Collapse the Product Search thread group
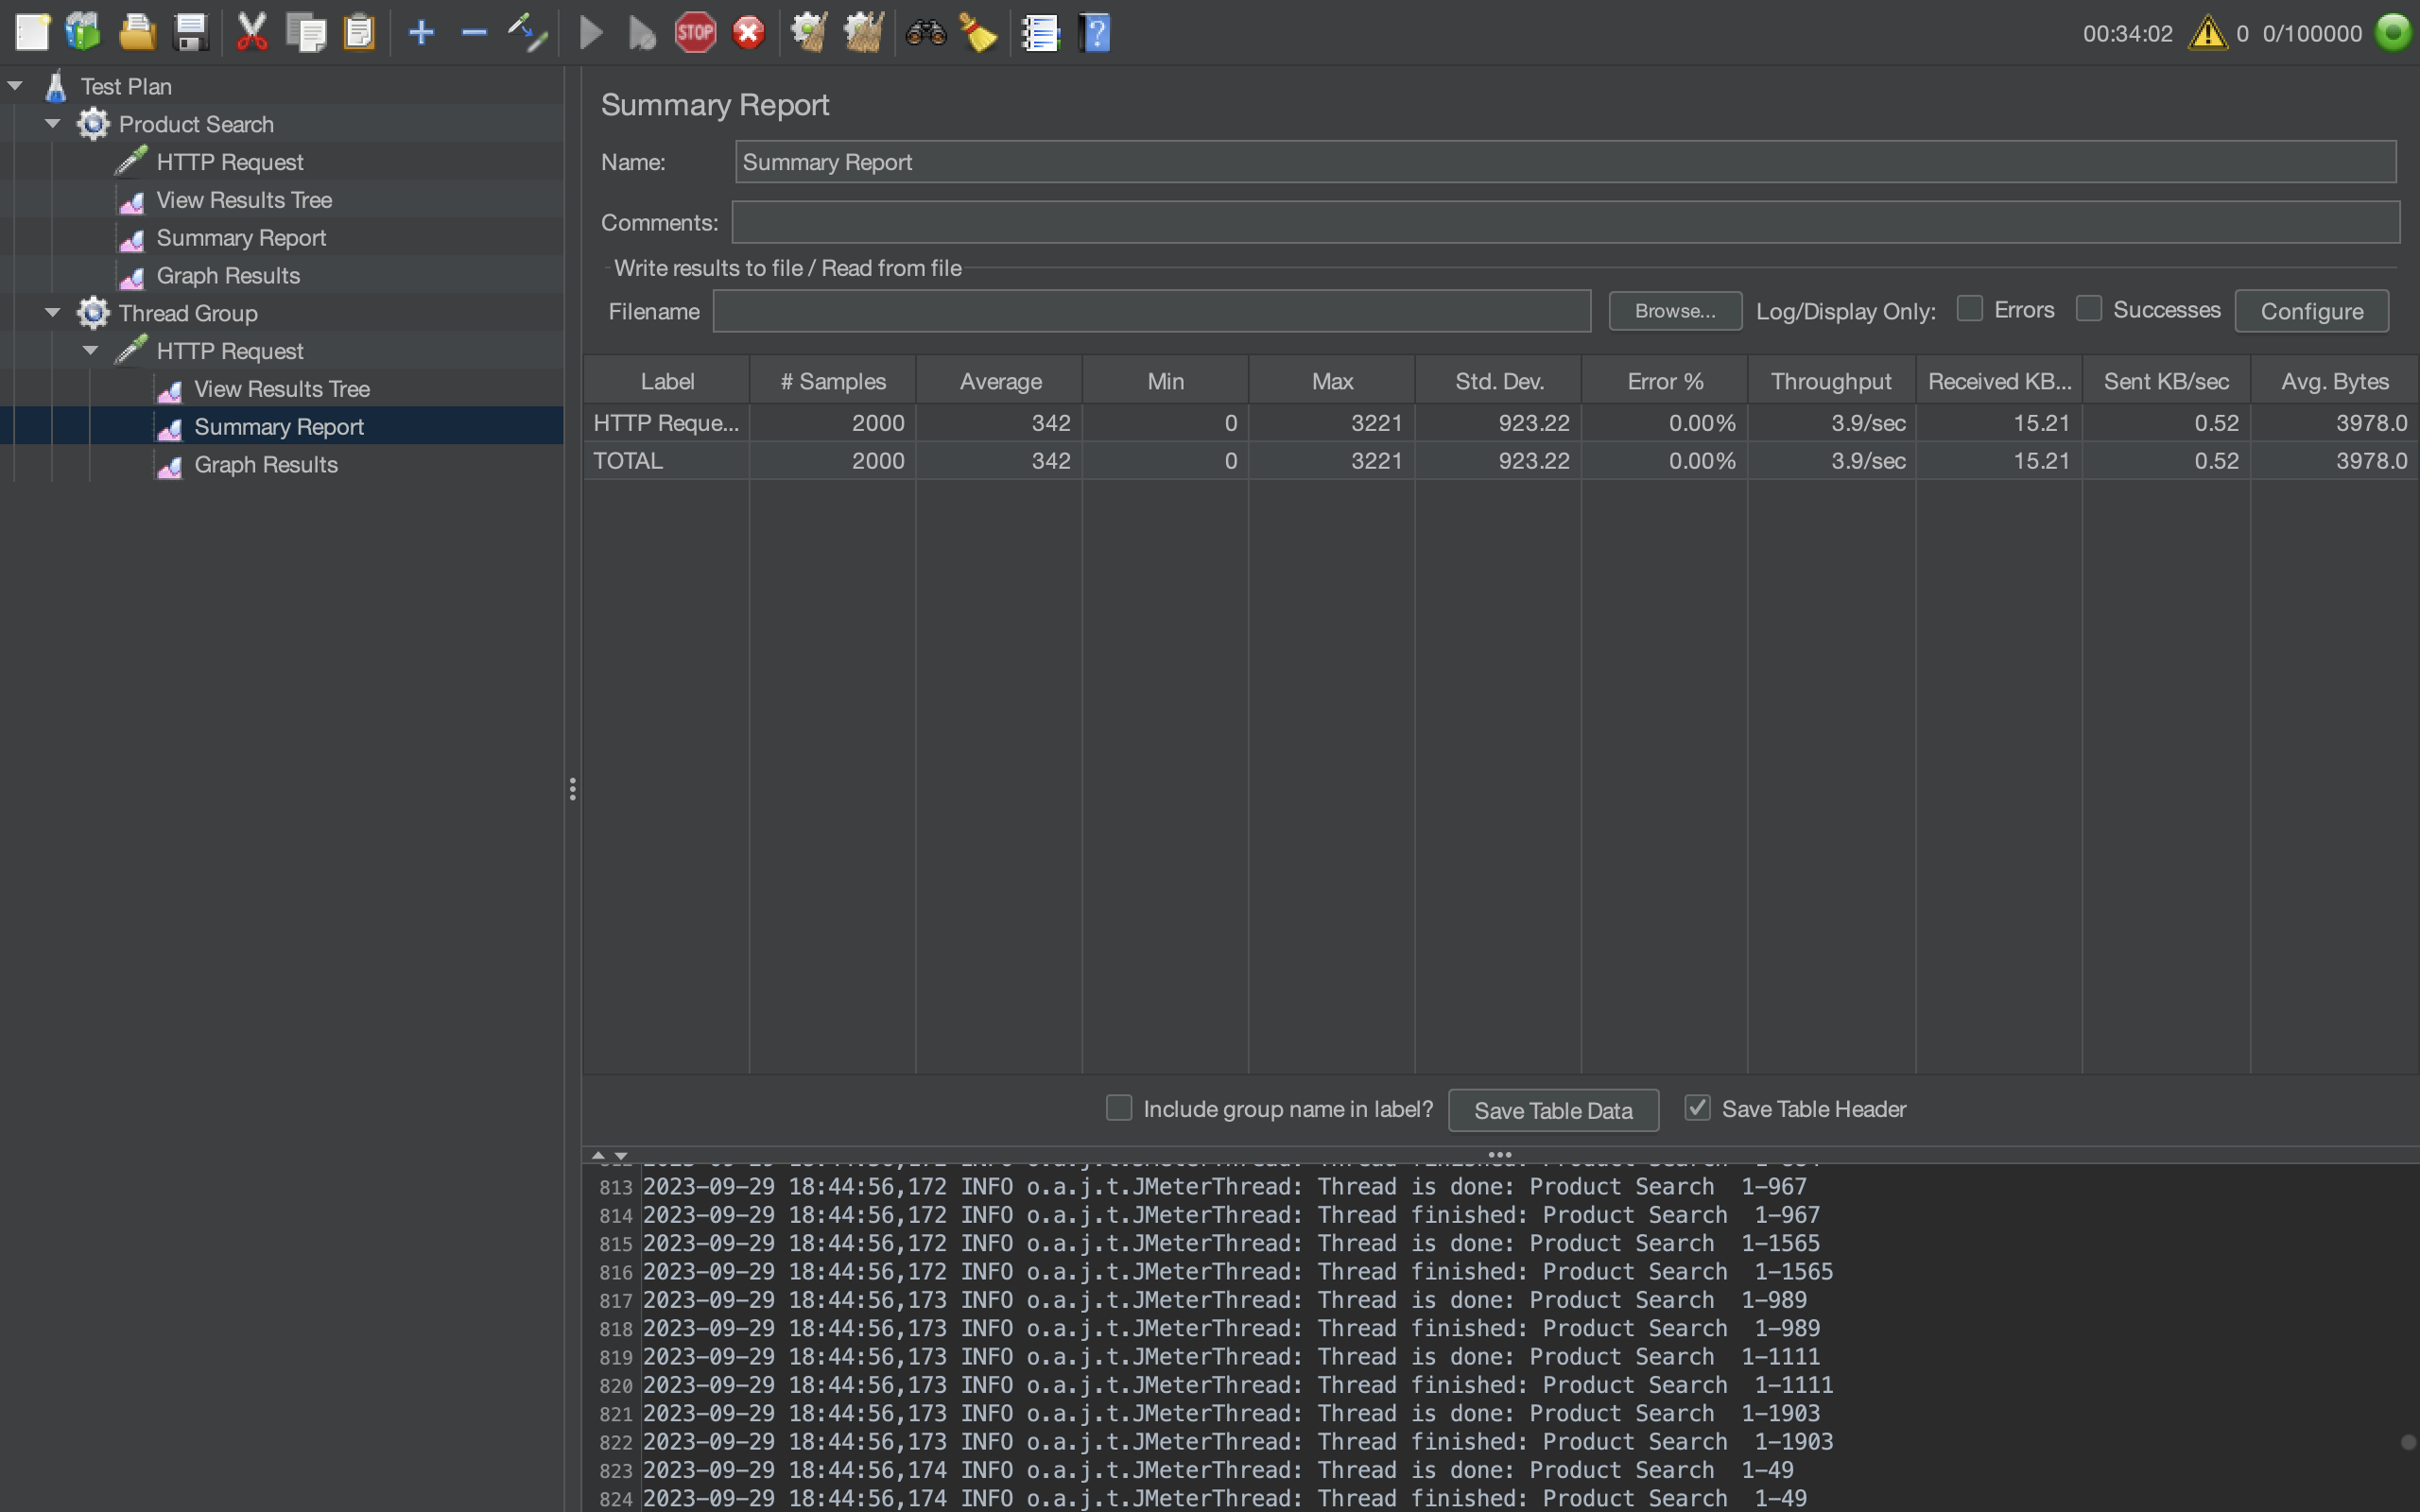This screenshot has height=1512, width=2420. (x=53, y=124)
